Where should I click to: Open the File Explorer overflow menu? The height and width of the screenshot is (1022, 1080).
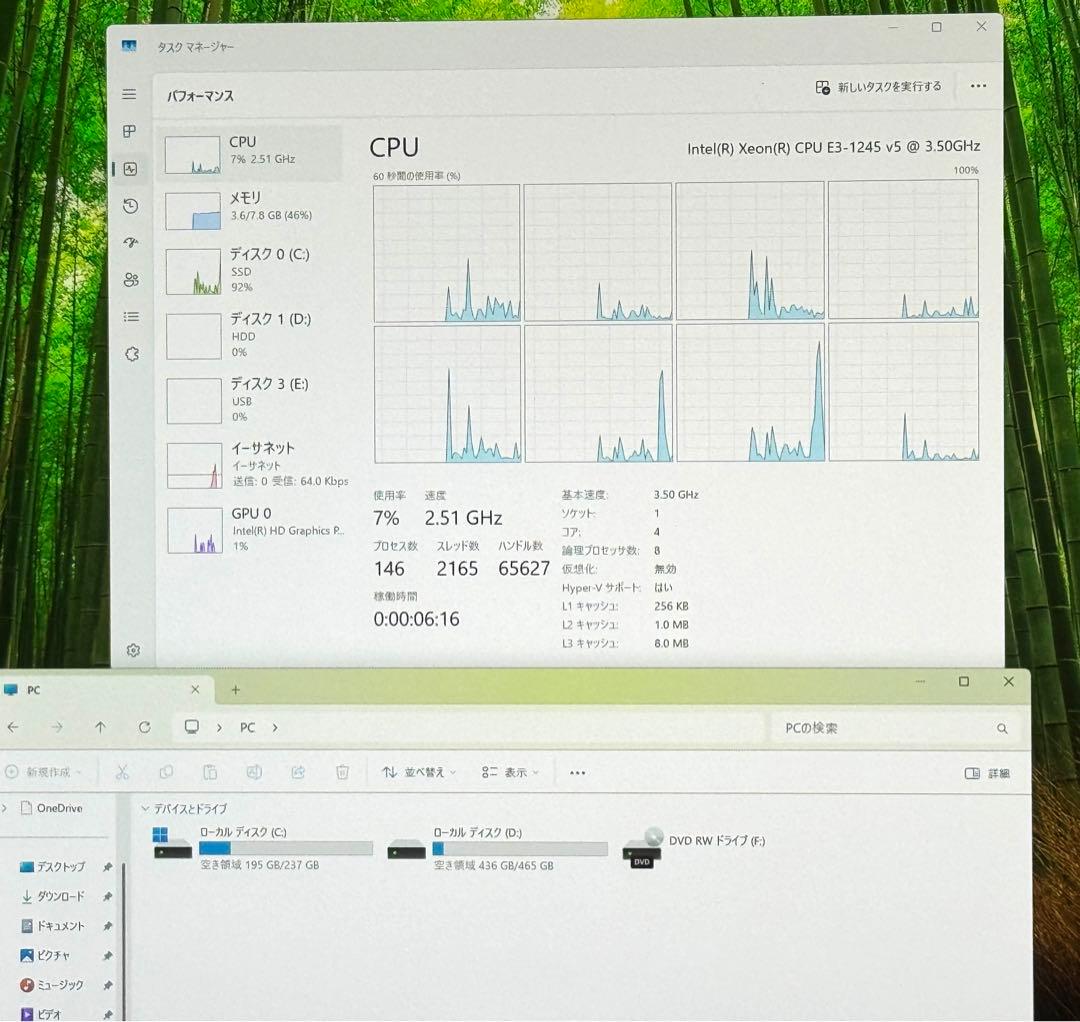tap(577, 772)
